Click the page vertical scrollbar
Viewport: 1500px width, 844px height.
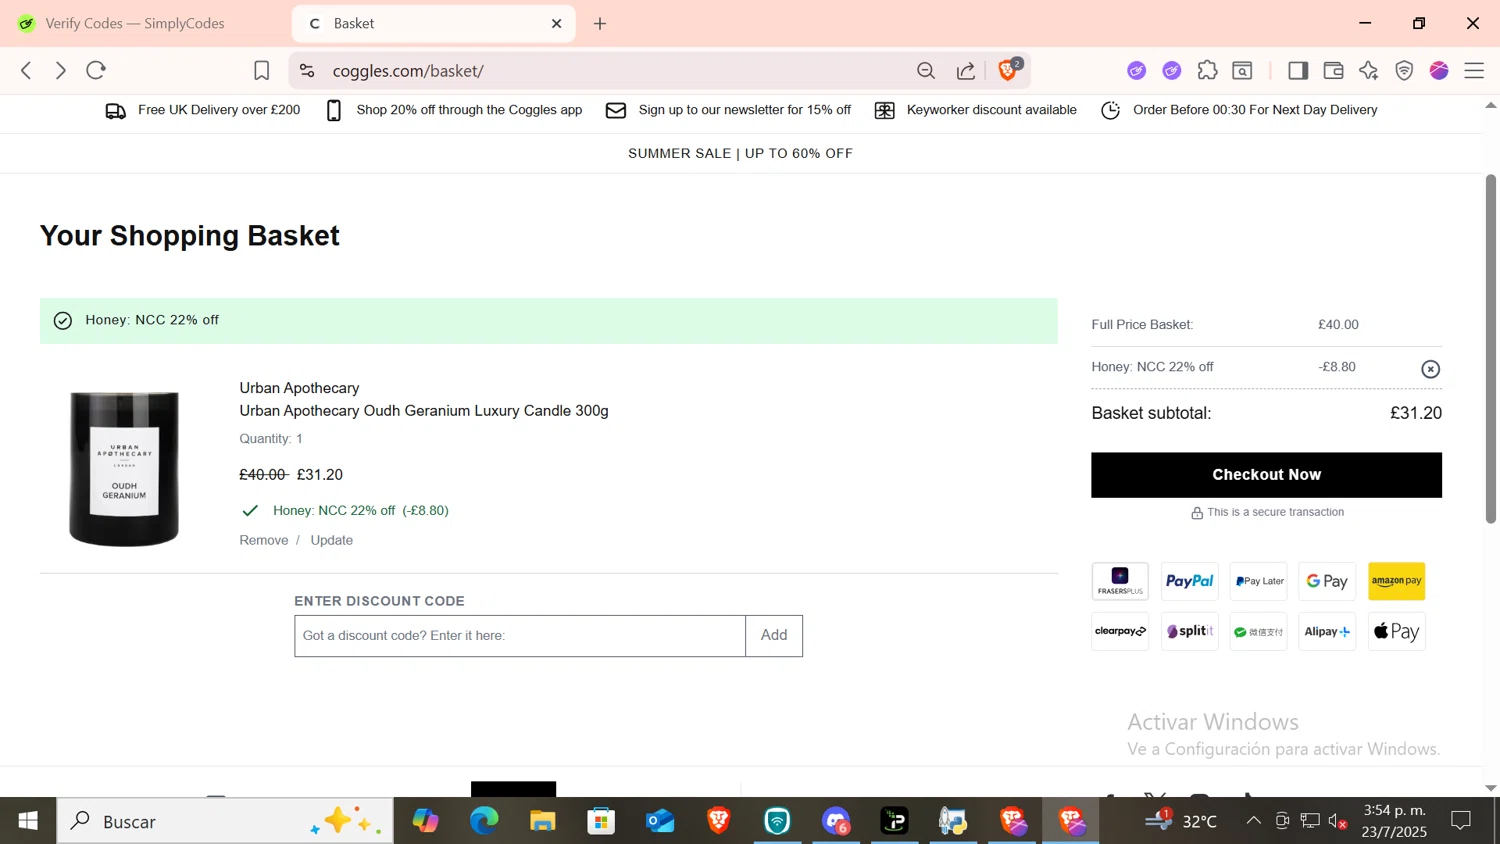click(x=1490, y=348)
